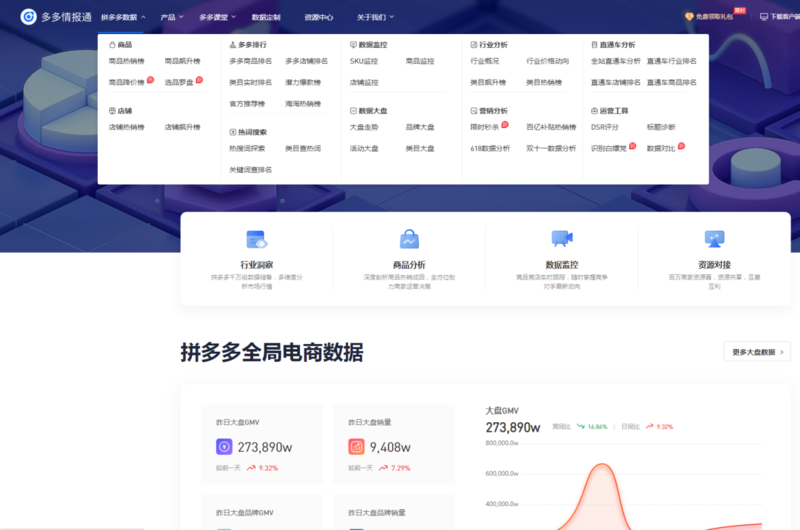
Task: Expand the 产品 dropdown chevron
Action: (181, 17)
